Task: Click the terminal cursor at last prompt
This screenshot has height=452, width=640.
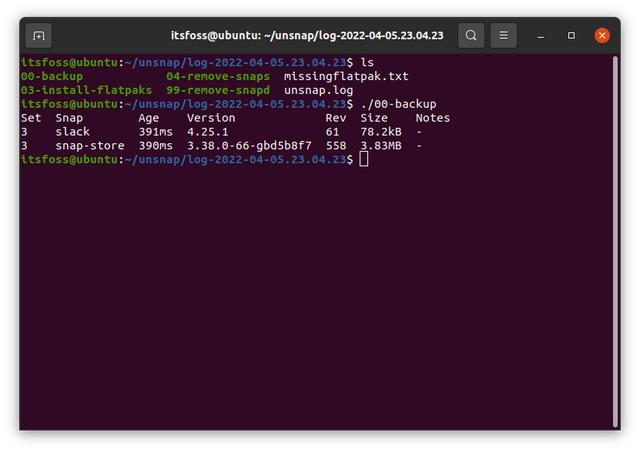Action: pyautogui.click(x=364, y=159)
